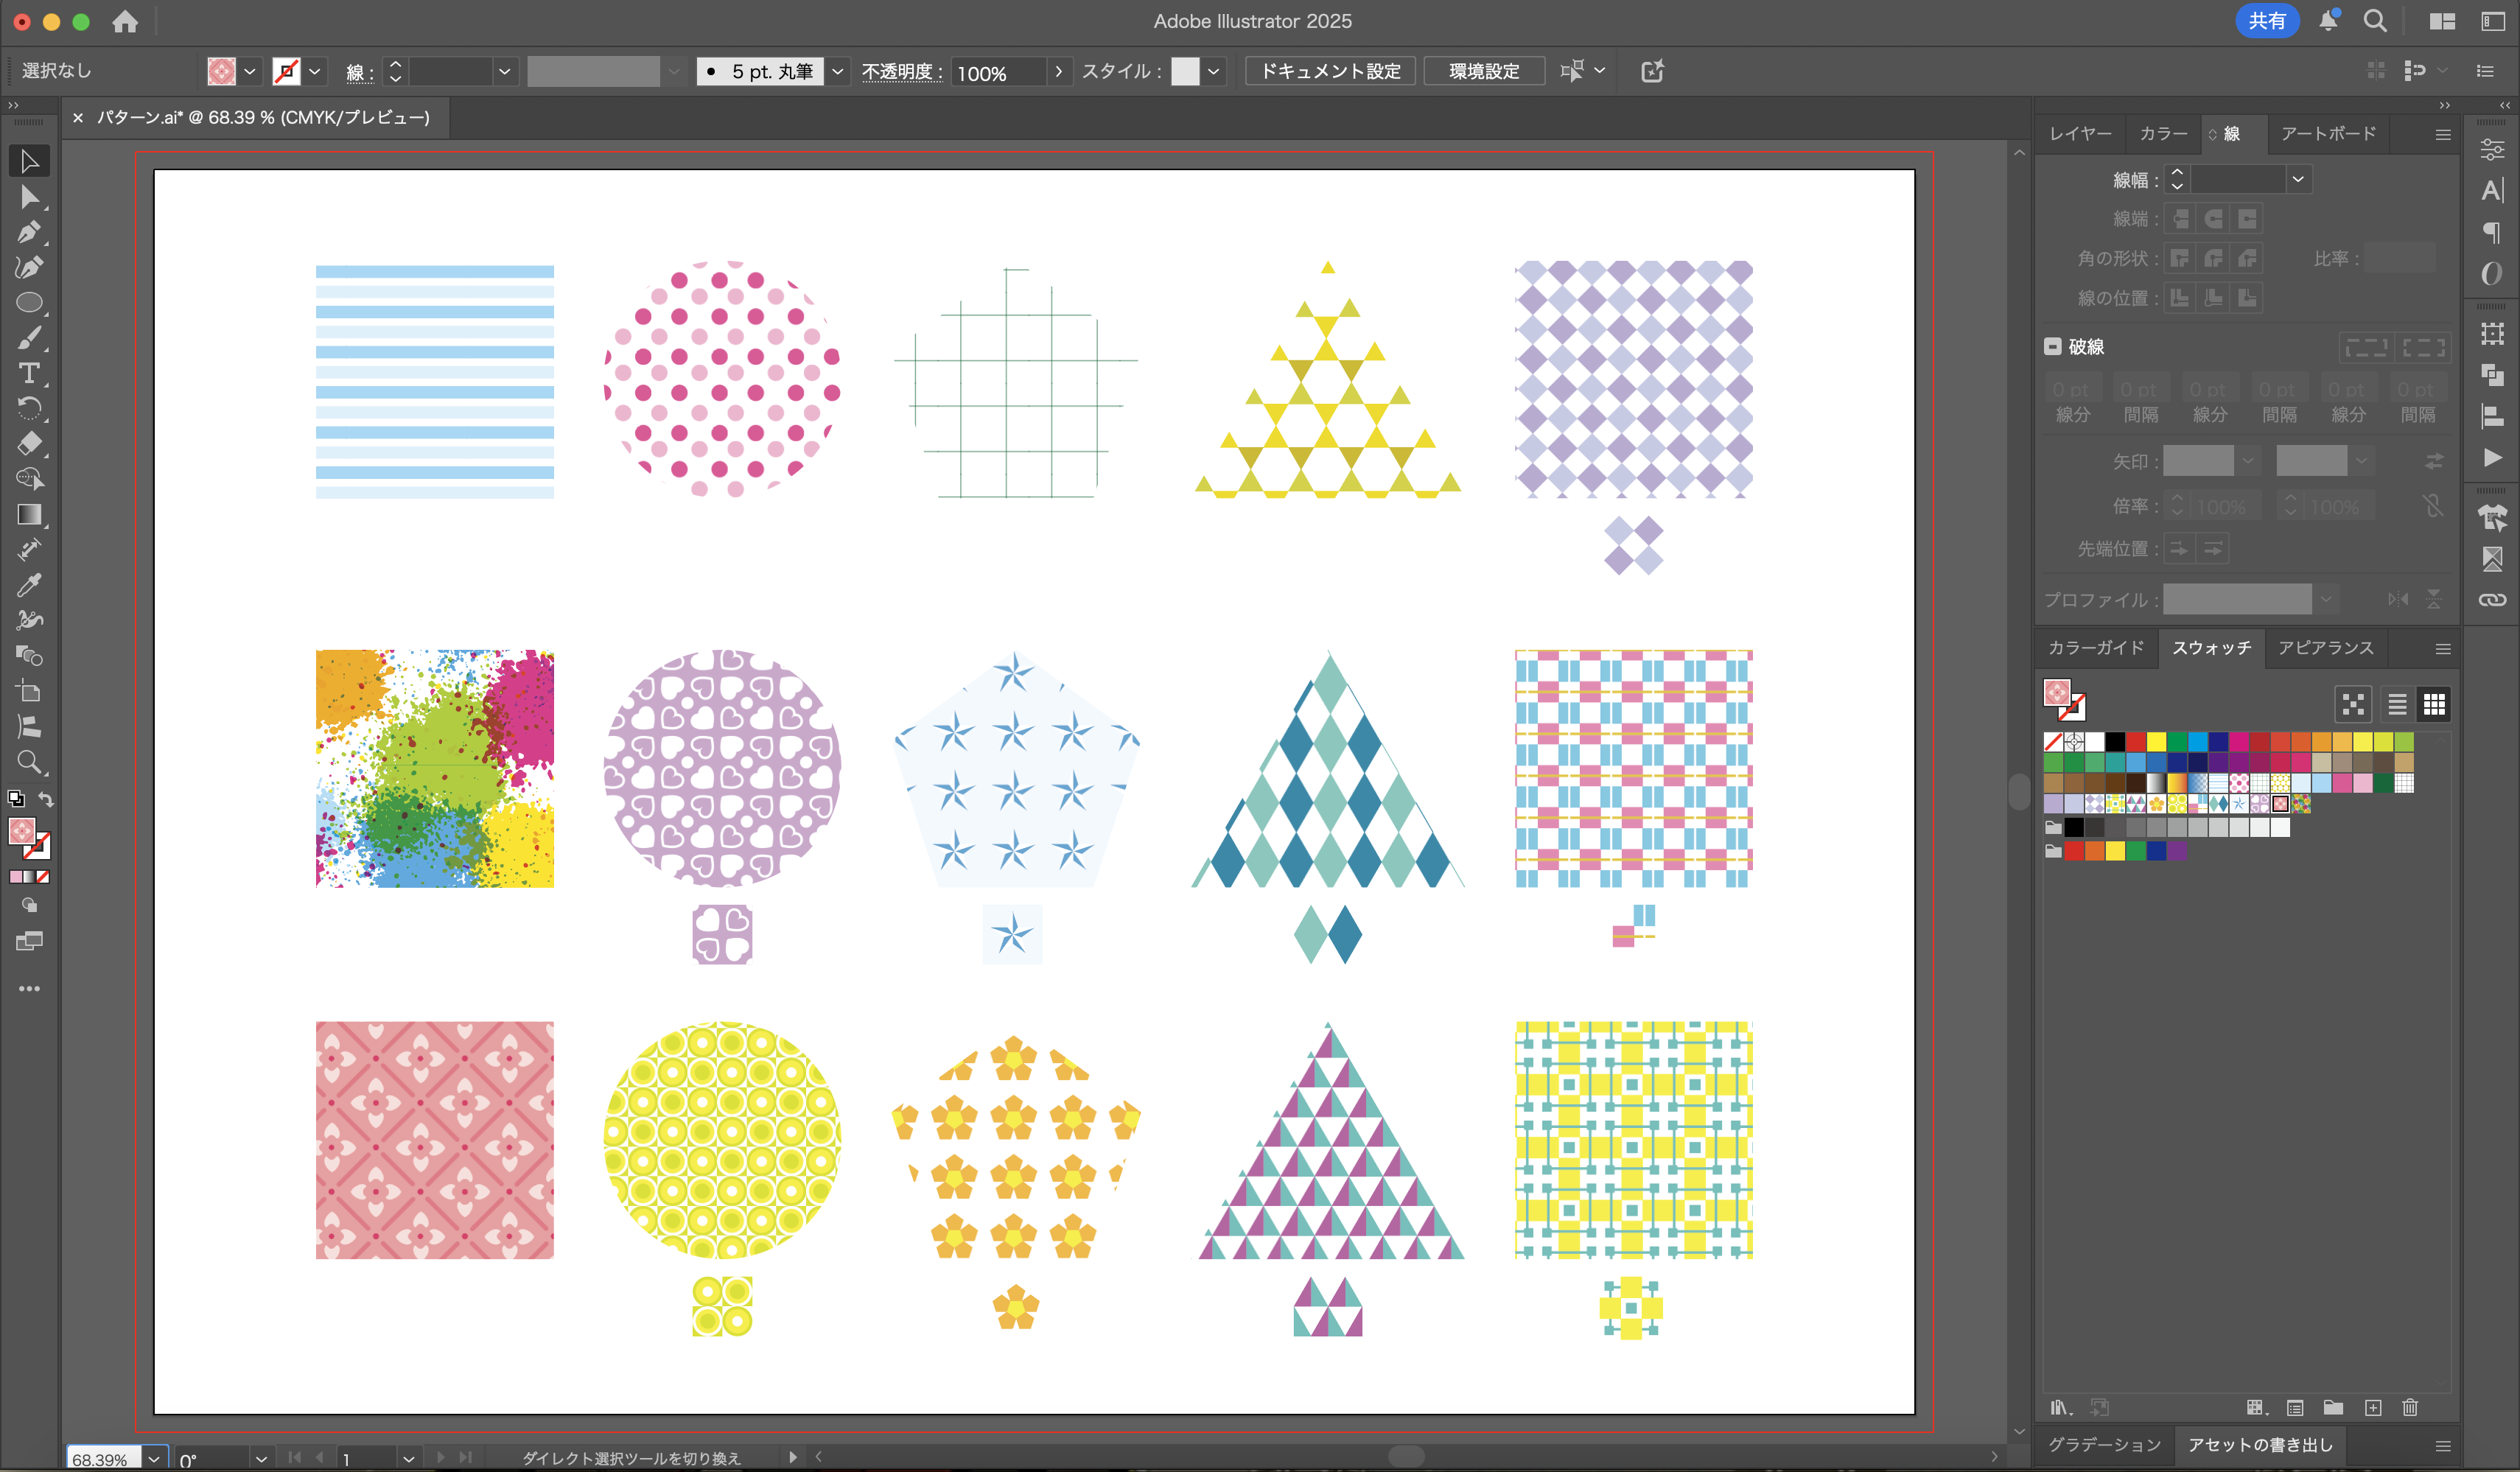Switch swatches to thumbnail grid view
The width and height of the screenshot is (2520, 1472).
pos(2434,705)
